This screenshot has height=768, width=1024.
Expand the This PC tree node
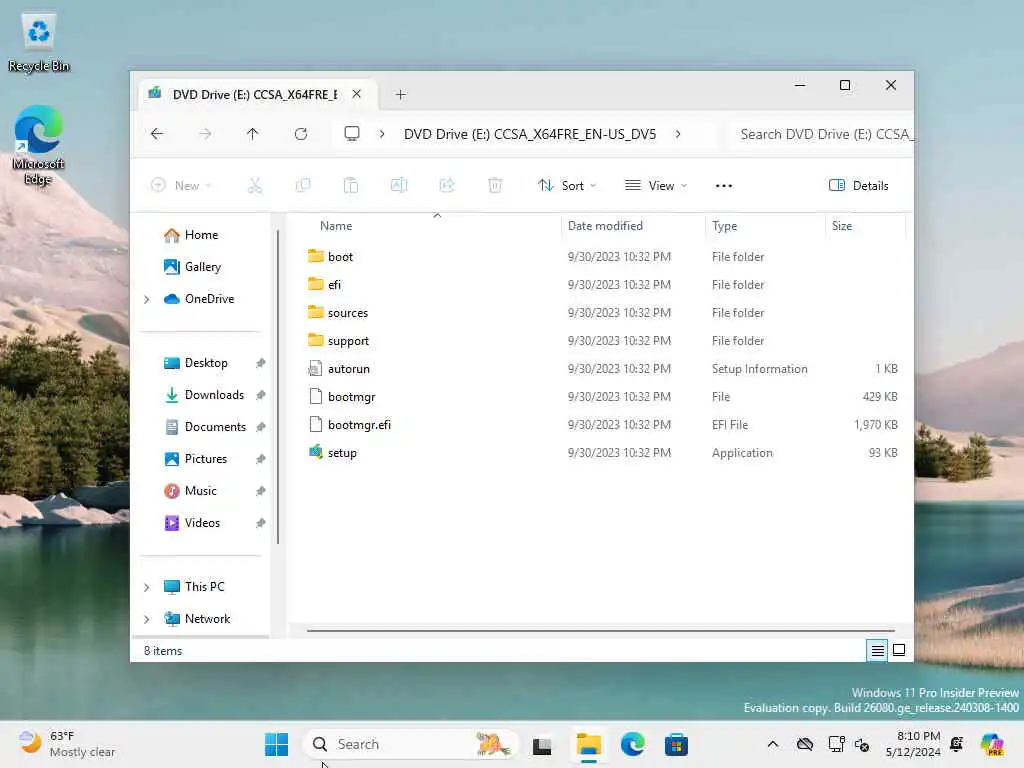[x=147, y=587]
